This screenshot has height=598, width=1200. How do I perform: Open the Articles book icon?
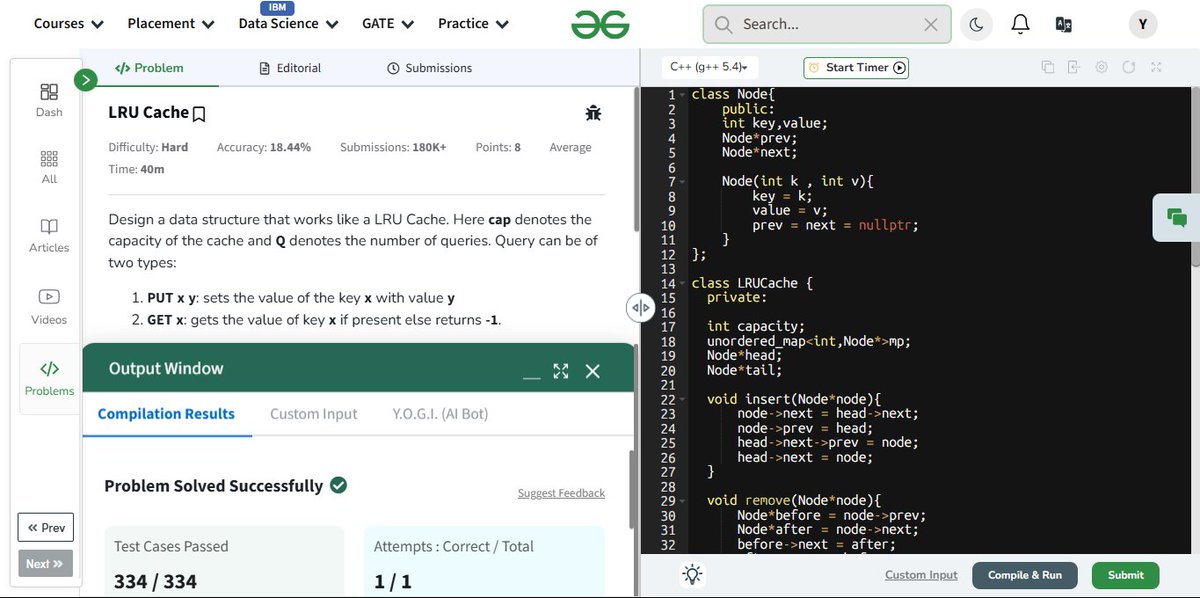(49, 235)
